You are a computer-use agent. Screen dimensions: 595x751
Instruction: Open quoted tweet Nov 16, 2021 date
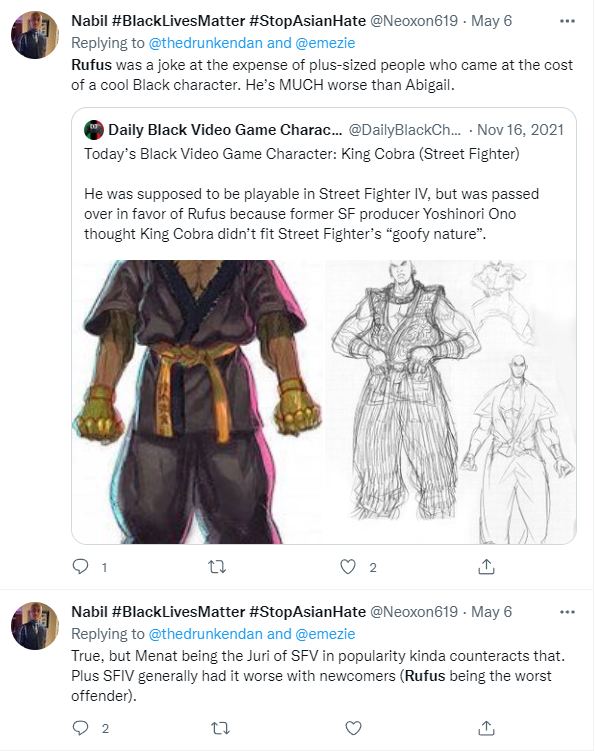pyautogui.click(x=520, y=130)
